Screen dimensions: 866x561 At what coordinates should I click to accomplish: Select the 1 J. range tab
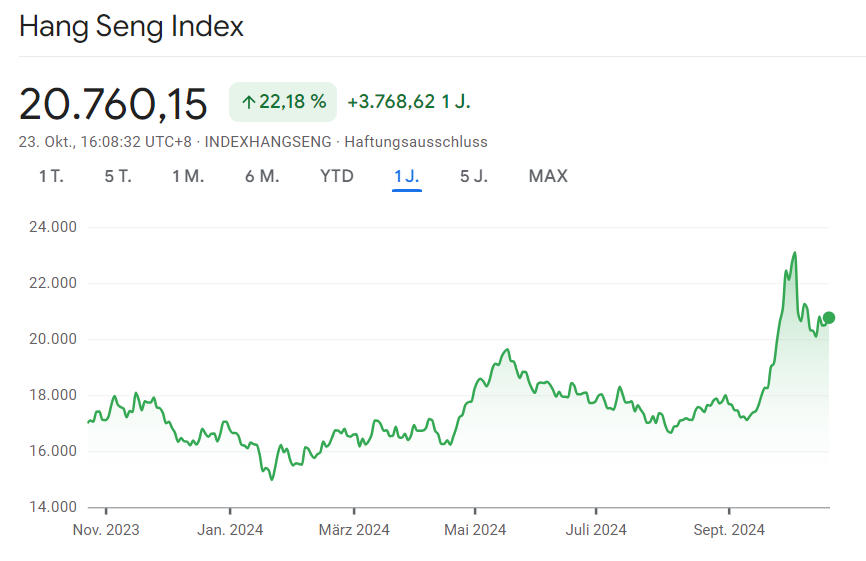(406, 176)
